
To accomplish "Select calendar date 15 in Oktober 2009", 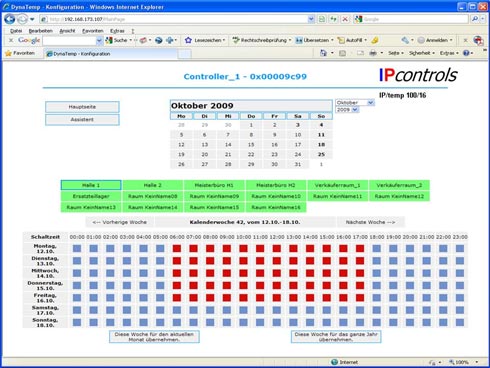I will [x=251, y=145].
